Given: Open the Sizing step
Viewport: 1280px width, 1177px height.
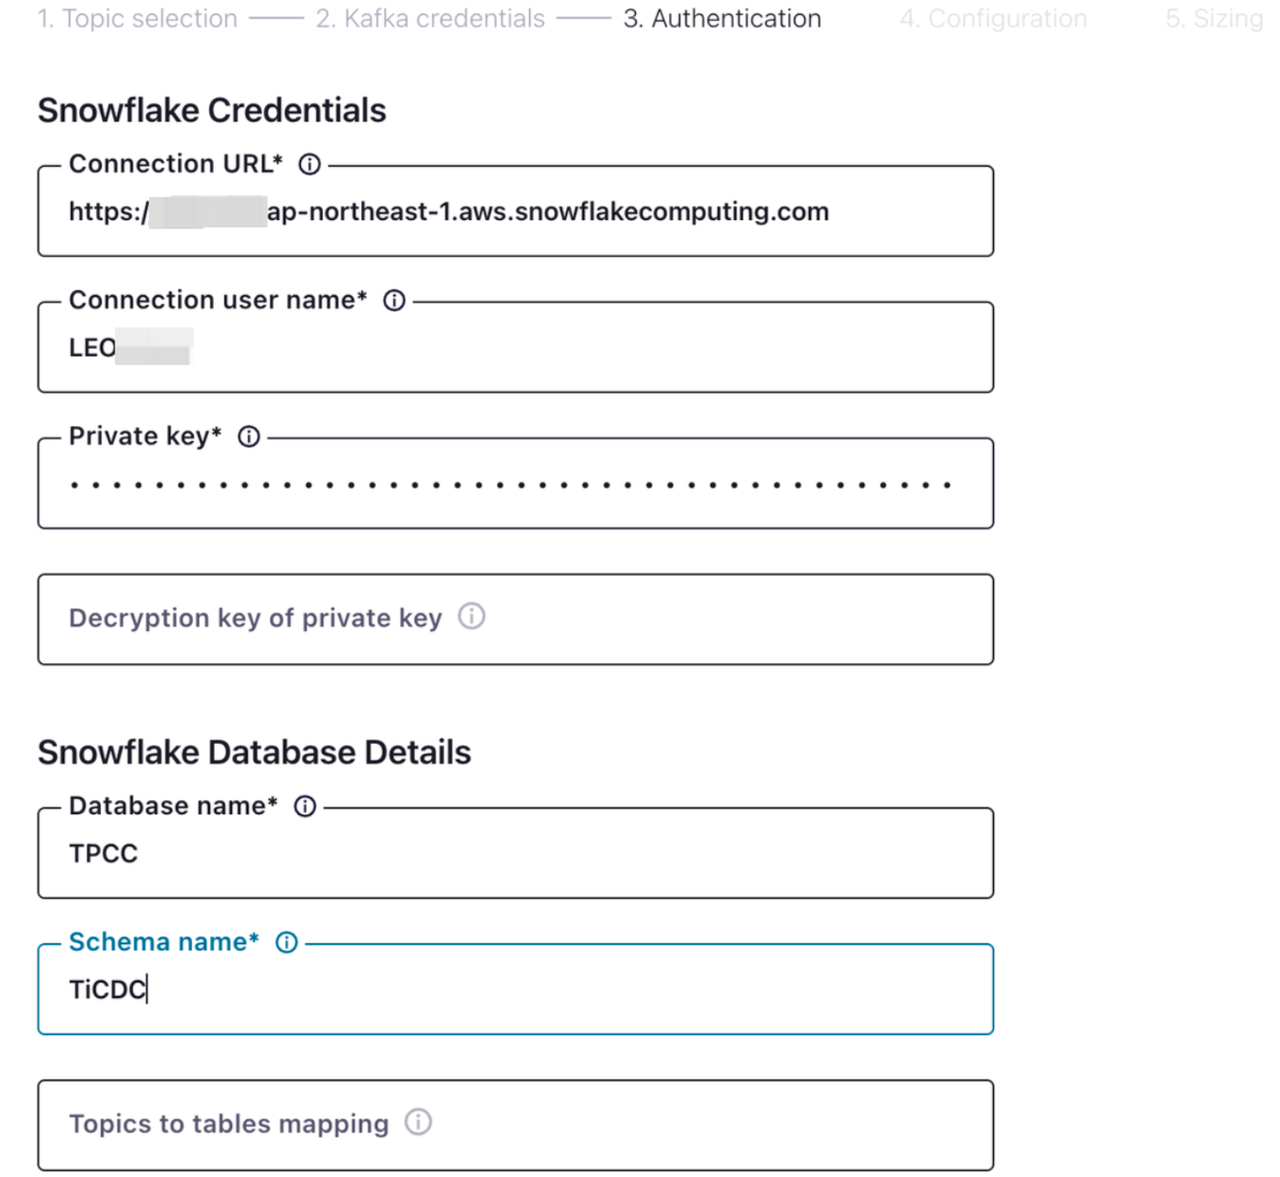Looking at the screenshot, I should point(1214,19).
